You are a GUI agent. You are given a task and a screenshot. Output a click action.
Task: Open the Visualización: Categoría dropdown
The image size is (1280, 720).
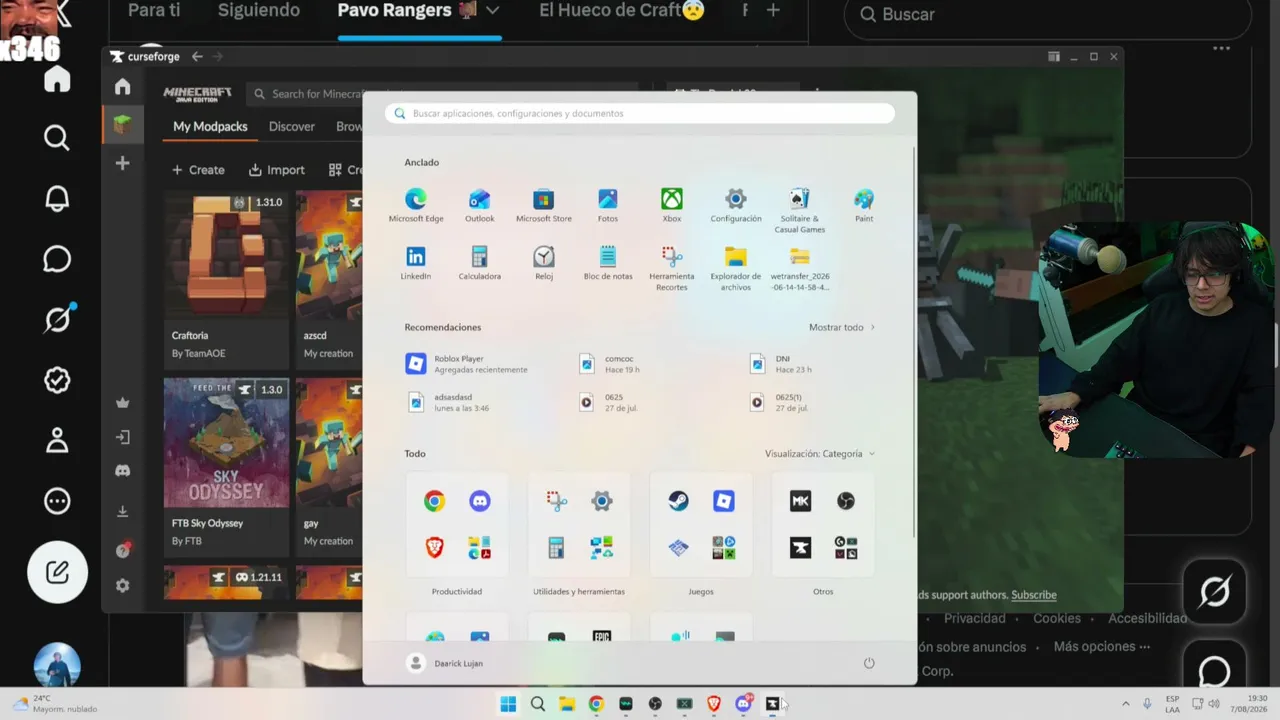[820, 454]
